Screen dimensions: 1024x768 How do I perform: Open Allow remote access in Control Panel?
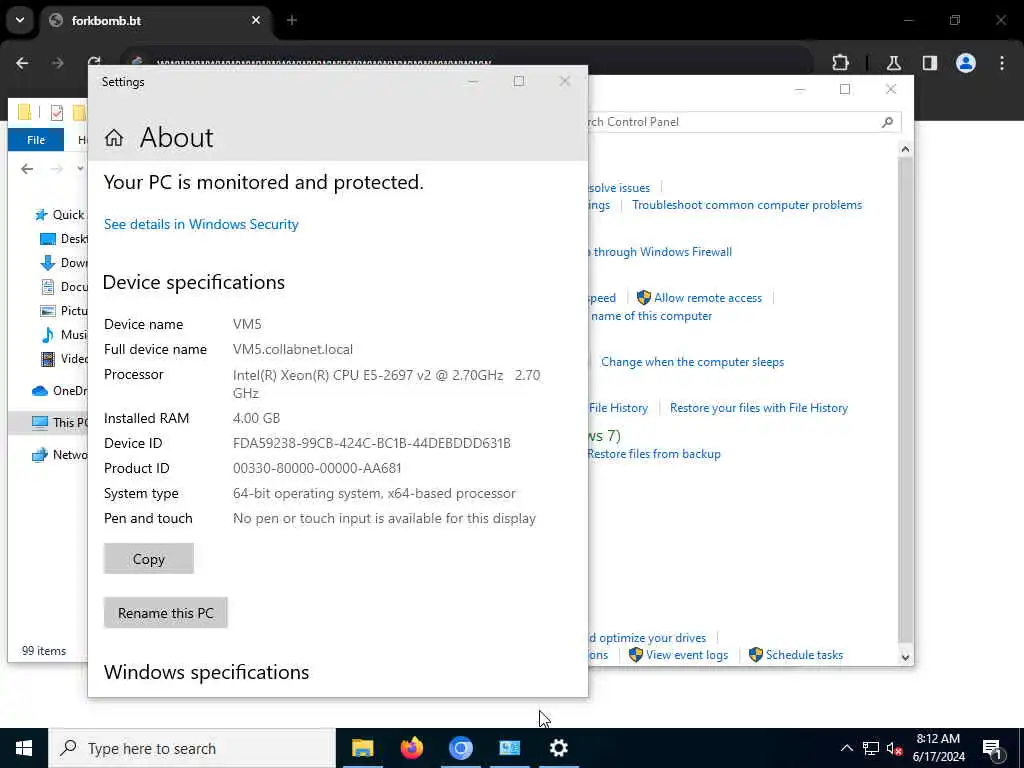(708, 298)
